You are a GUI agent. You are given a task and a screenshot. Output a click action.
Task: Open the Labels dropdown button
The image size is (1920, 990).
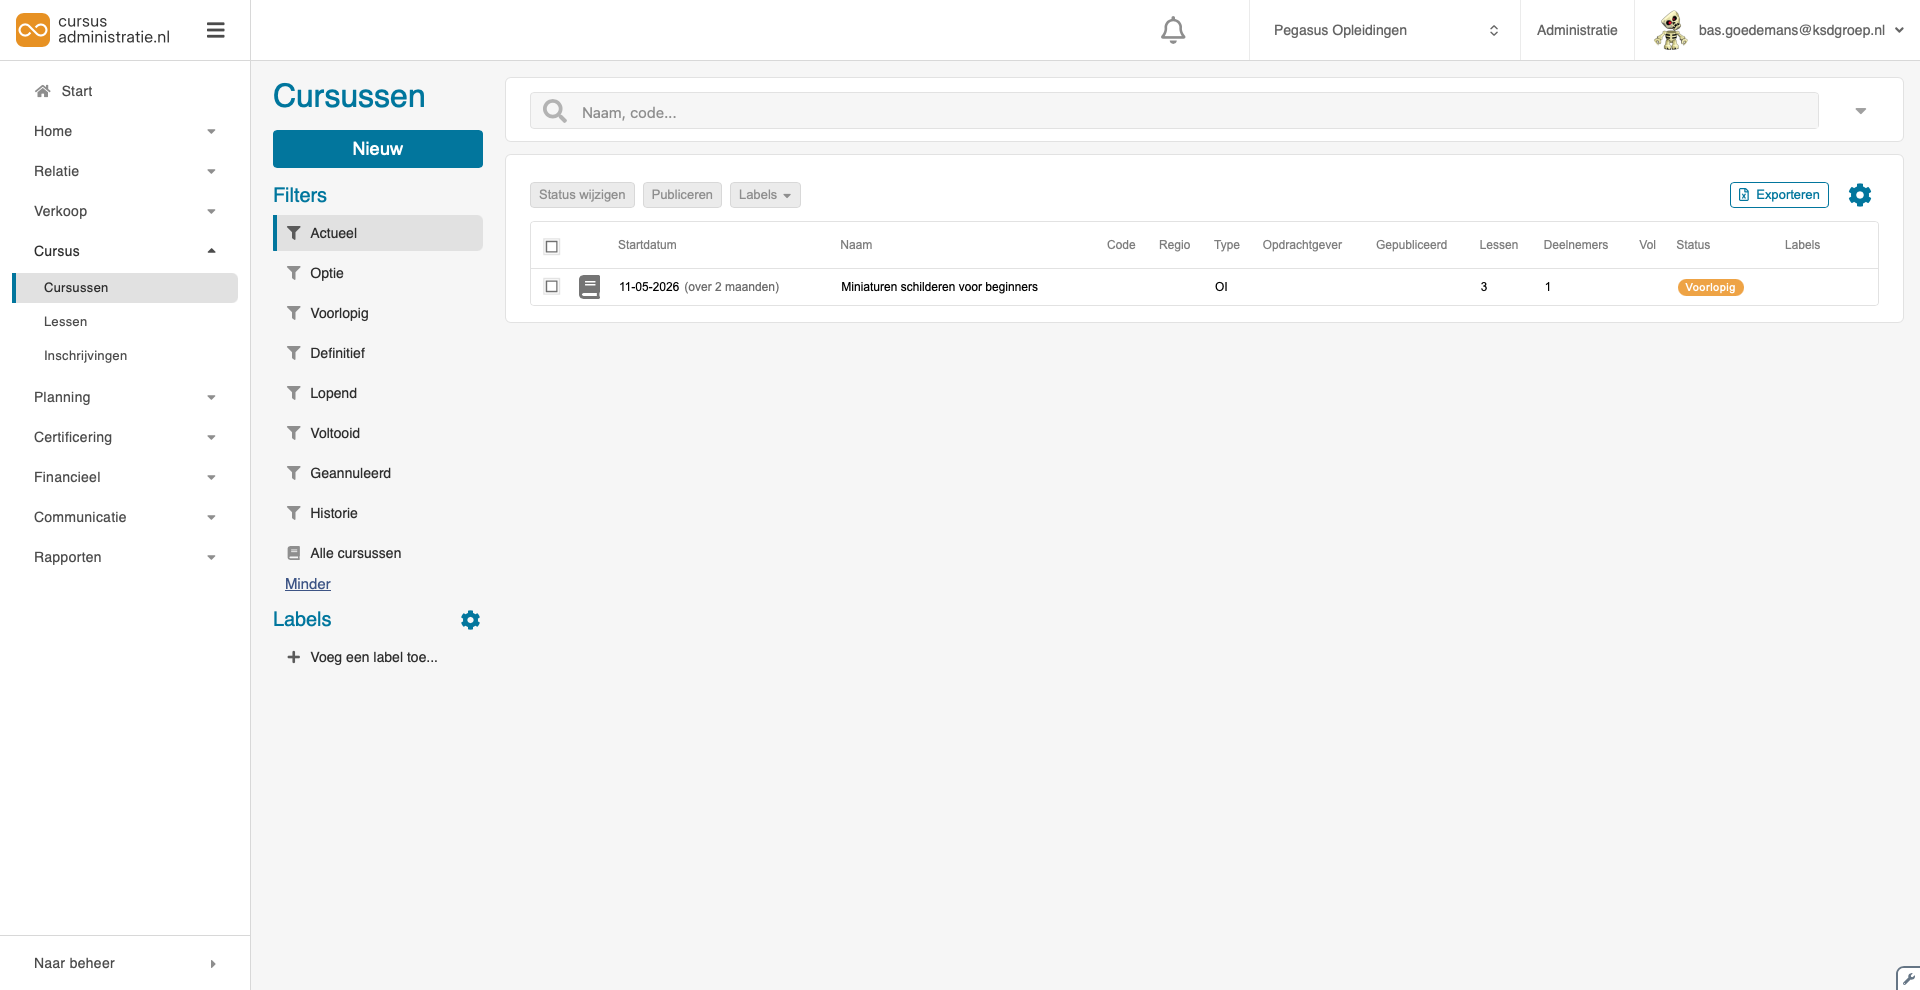click(764, 195)
